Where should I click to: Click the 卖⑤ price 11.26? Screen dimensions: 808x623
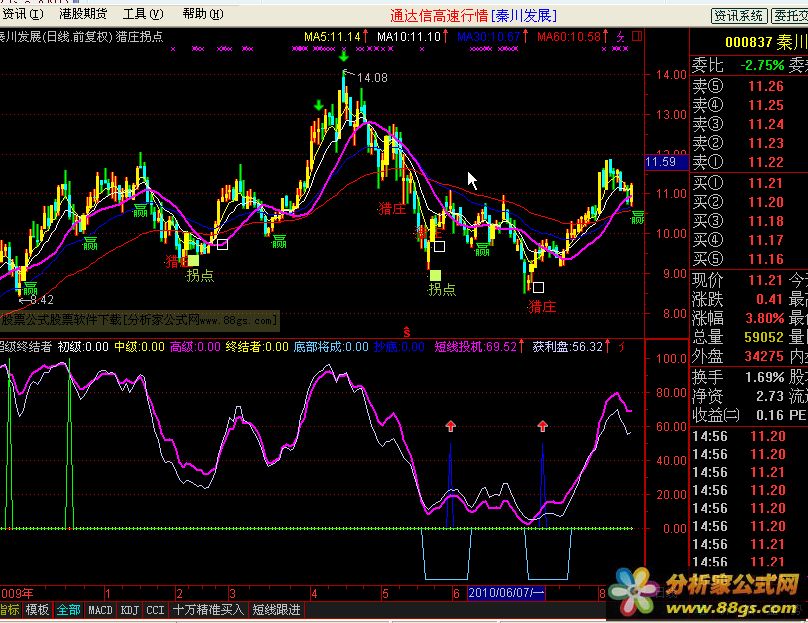[766, 86]
